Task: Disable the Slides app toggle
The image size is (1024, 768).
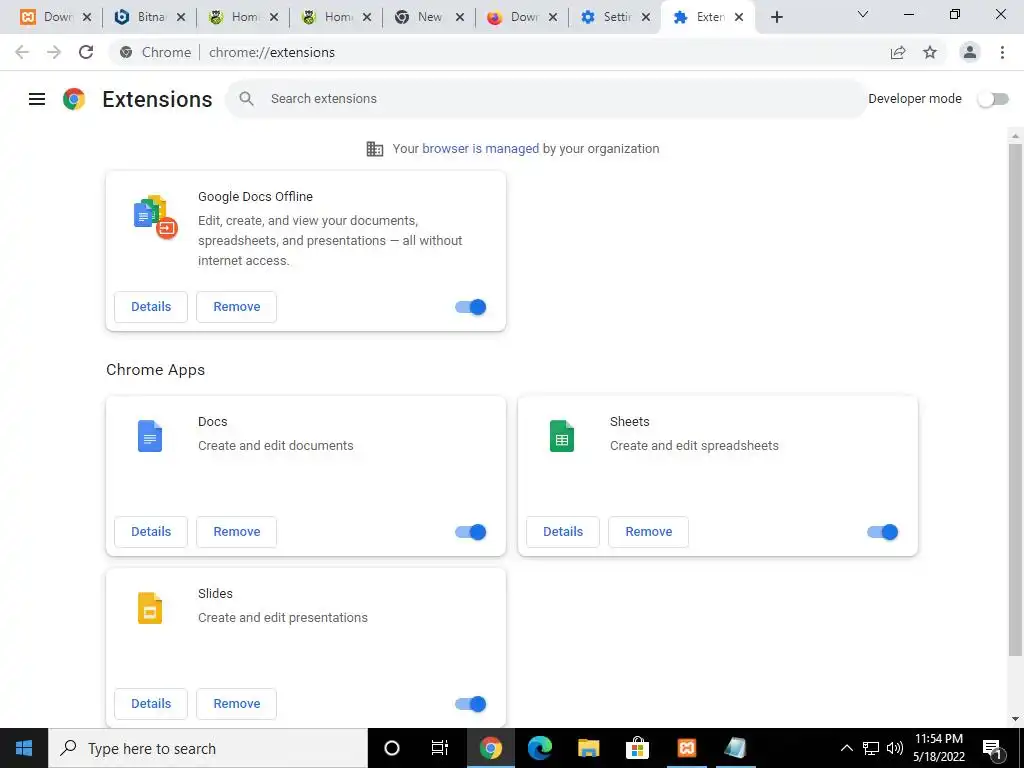Action: coord(471,704)
